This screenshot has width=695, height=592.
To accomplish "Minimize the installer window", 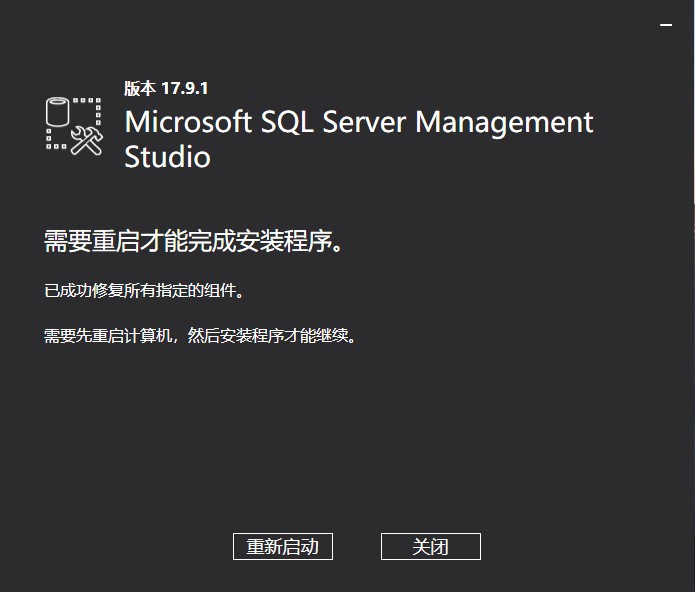I will (x=668, y=26).
